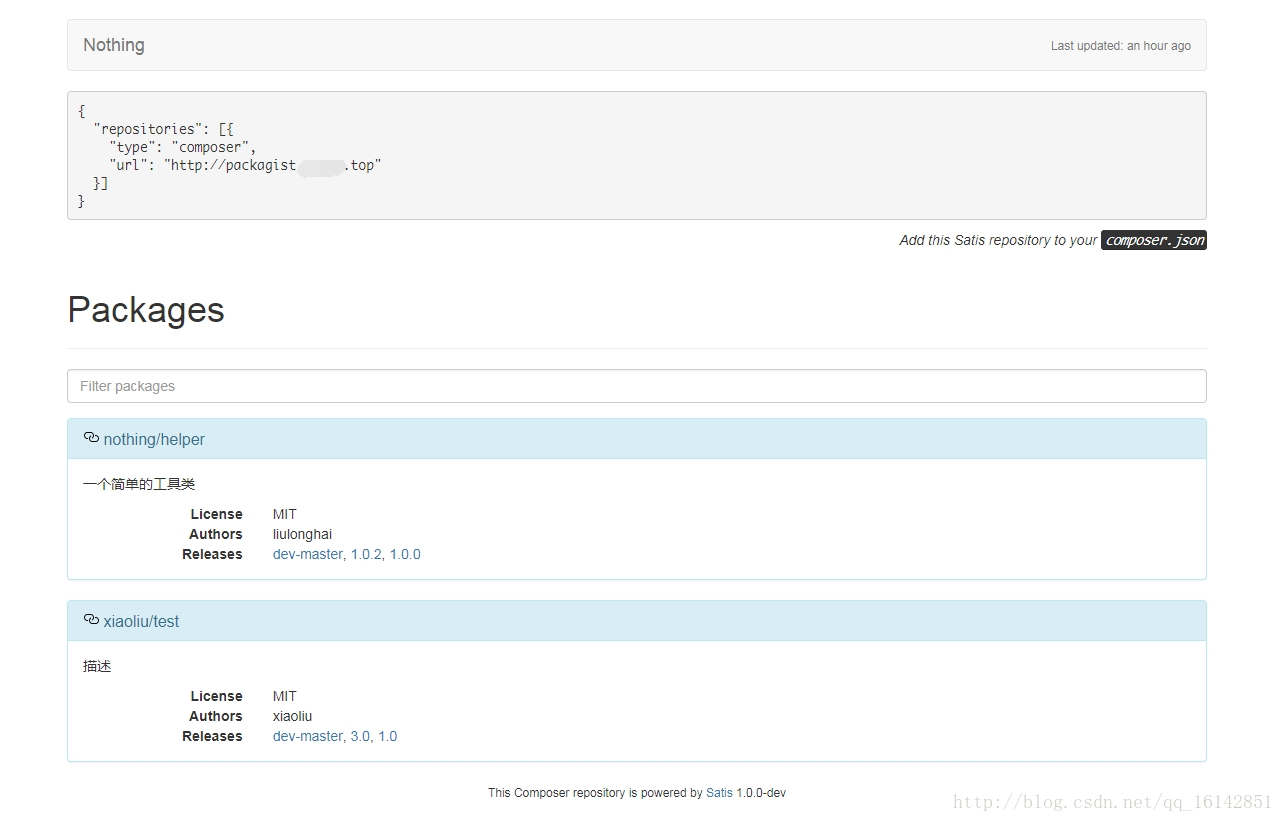
Task: Select the 1.0.0 release link
Action: coord(405,554)
